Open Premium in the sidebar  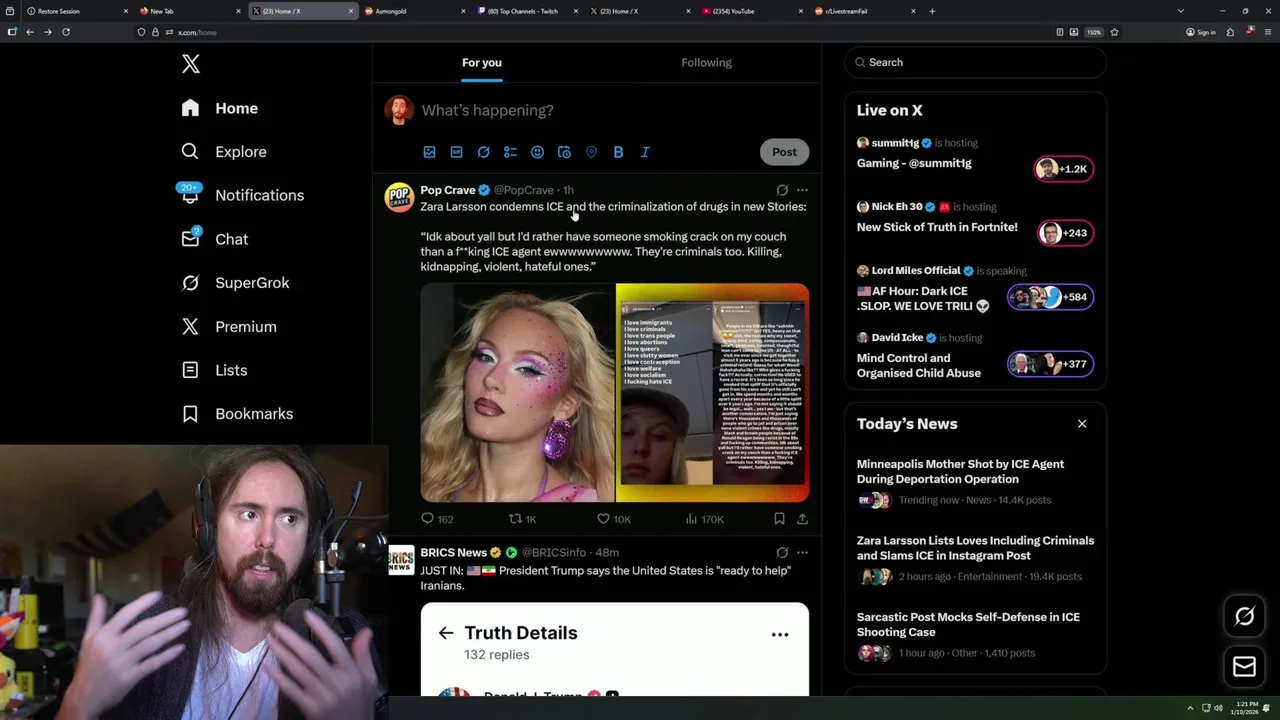(229, 326)
